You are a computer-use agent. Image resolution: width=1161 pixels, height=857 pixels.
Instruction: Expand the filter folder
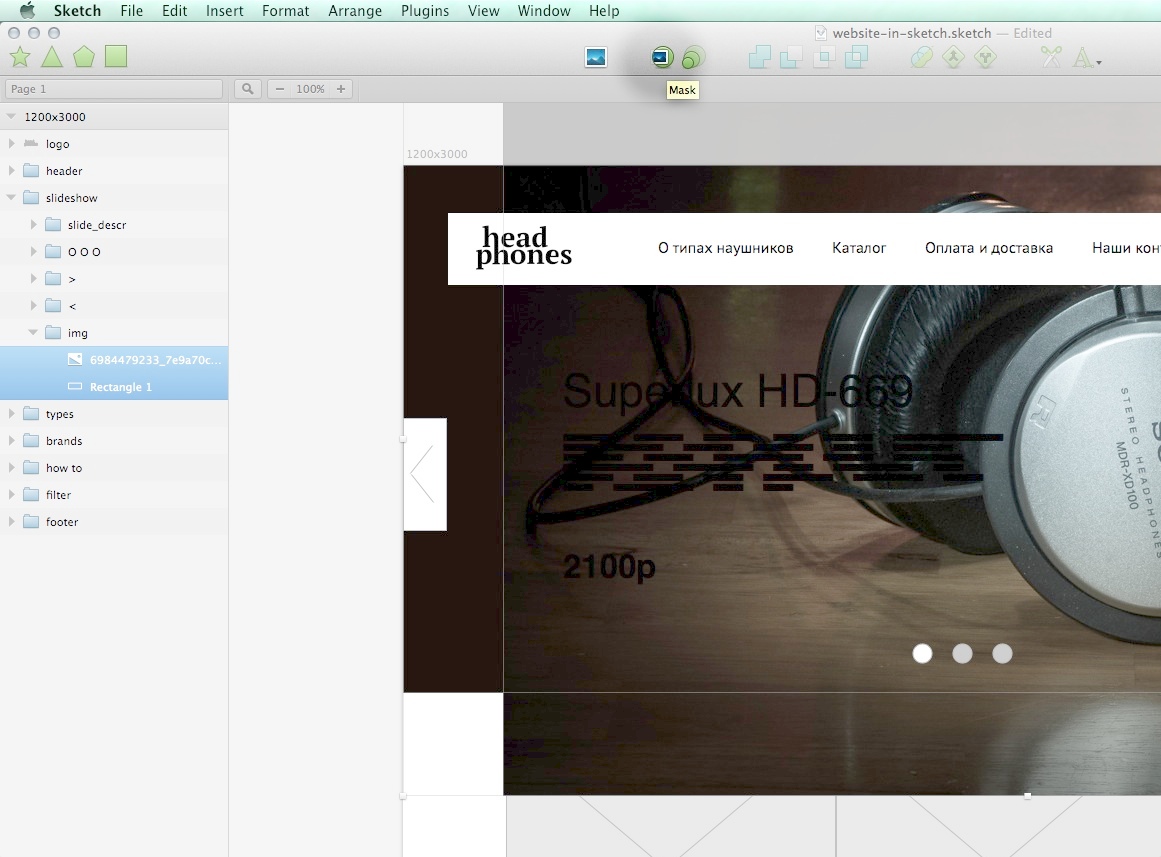(11, 495)
